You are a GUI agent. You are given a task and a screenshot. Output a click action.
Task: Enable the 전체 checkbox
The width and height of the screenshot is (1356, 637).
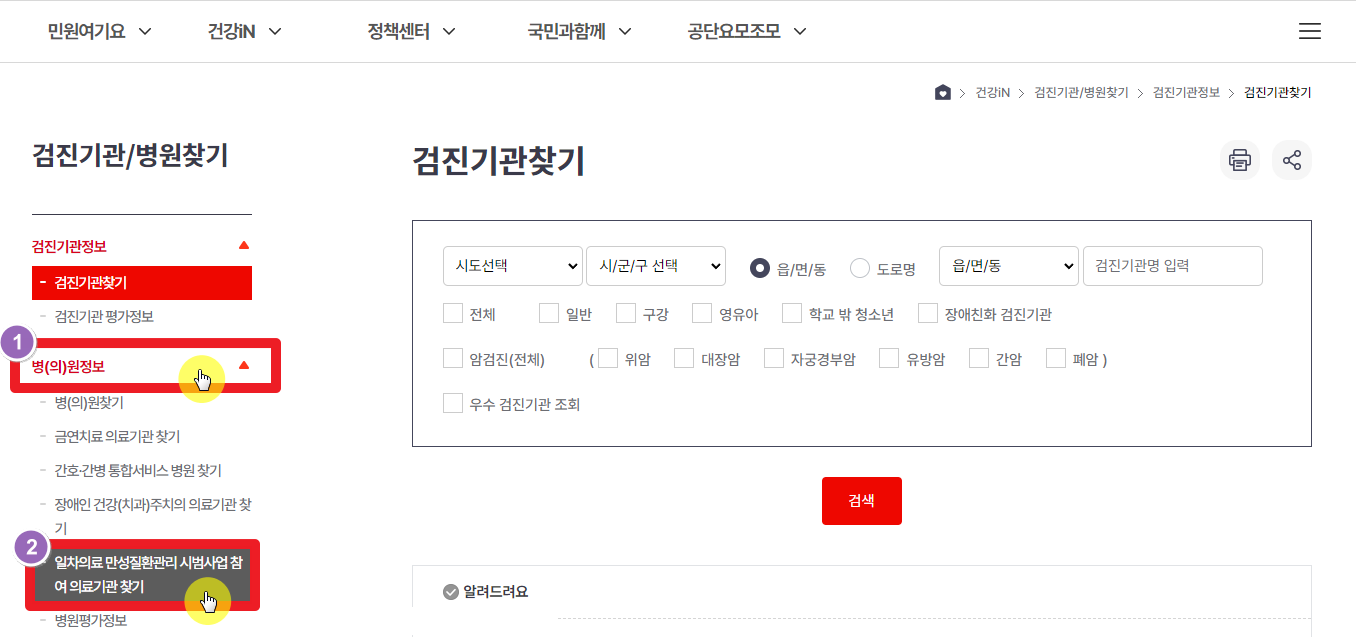point(452,313)
